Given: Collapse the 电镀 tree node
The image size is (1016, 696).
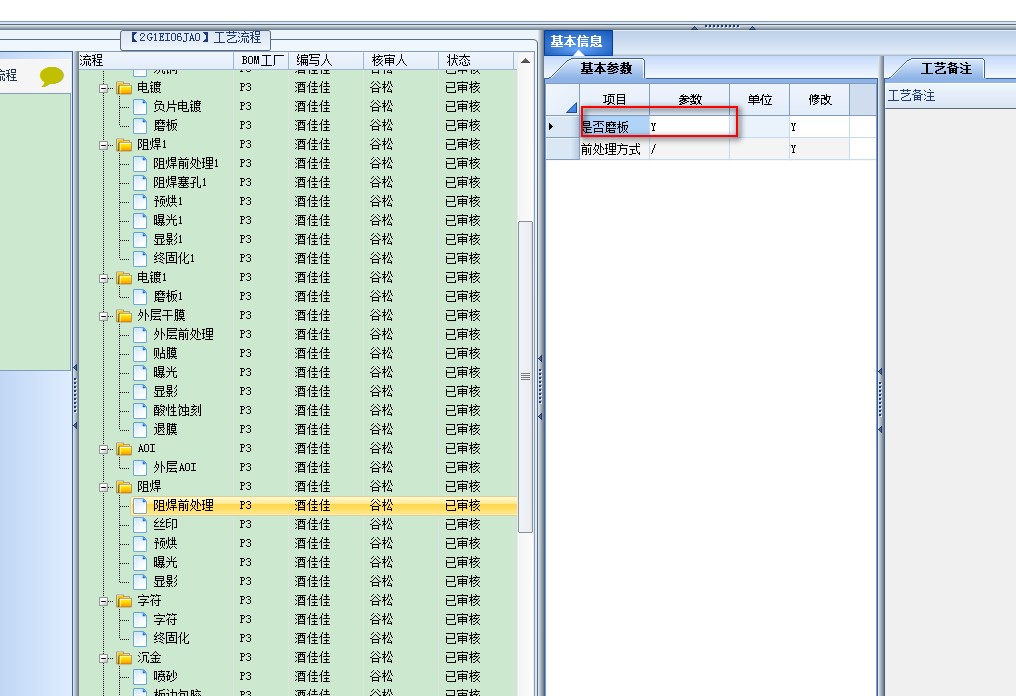Looking at the screenshot, I should pos(104,88).
